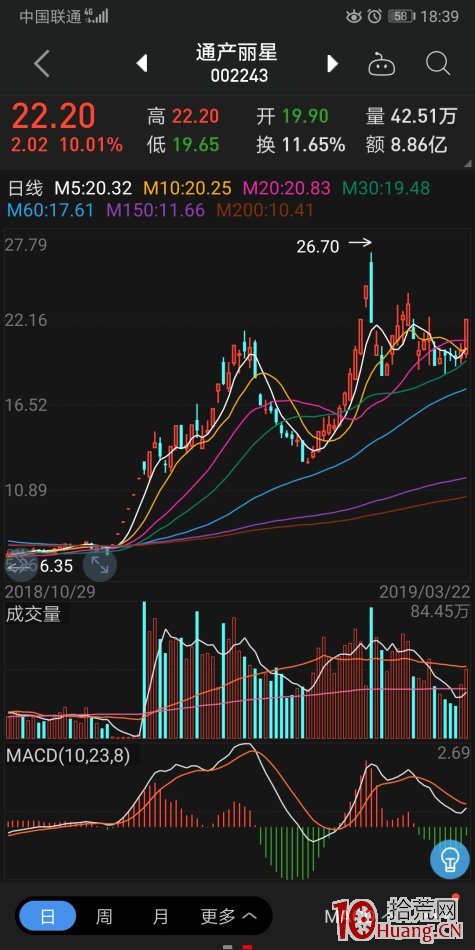Image resolution: width=475 pixels, height=950 pixels.
Task: Tap the 84.45万 volume scale value
Action: [x=440, y=612]
